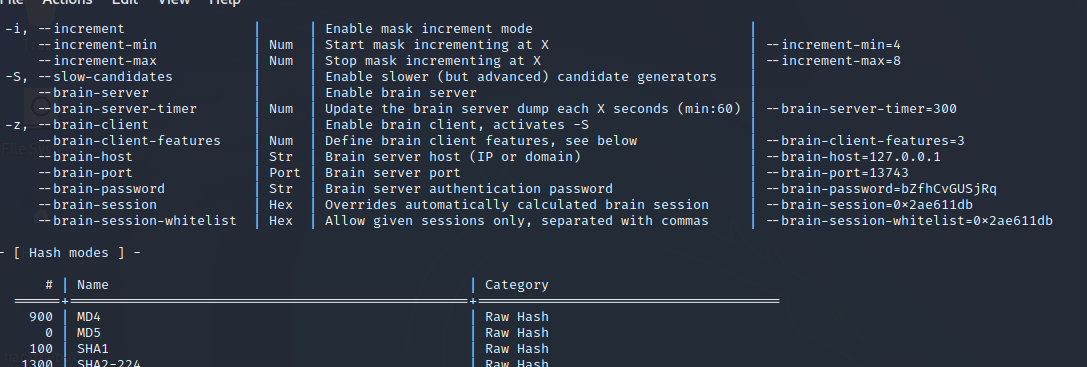Image resolution: width=1087 pixels, height=367 pixels.
Task: Click example "--brain-session-whitelist=0×2ae611db"
Action: click(910, 221)
